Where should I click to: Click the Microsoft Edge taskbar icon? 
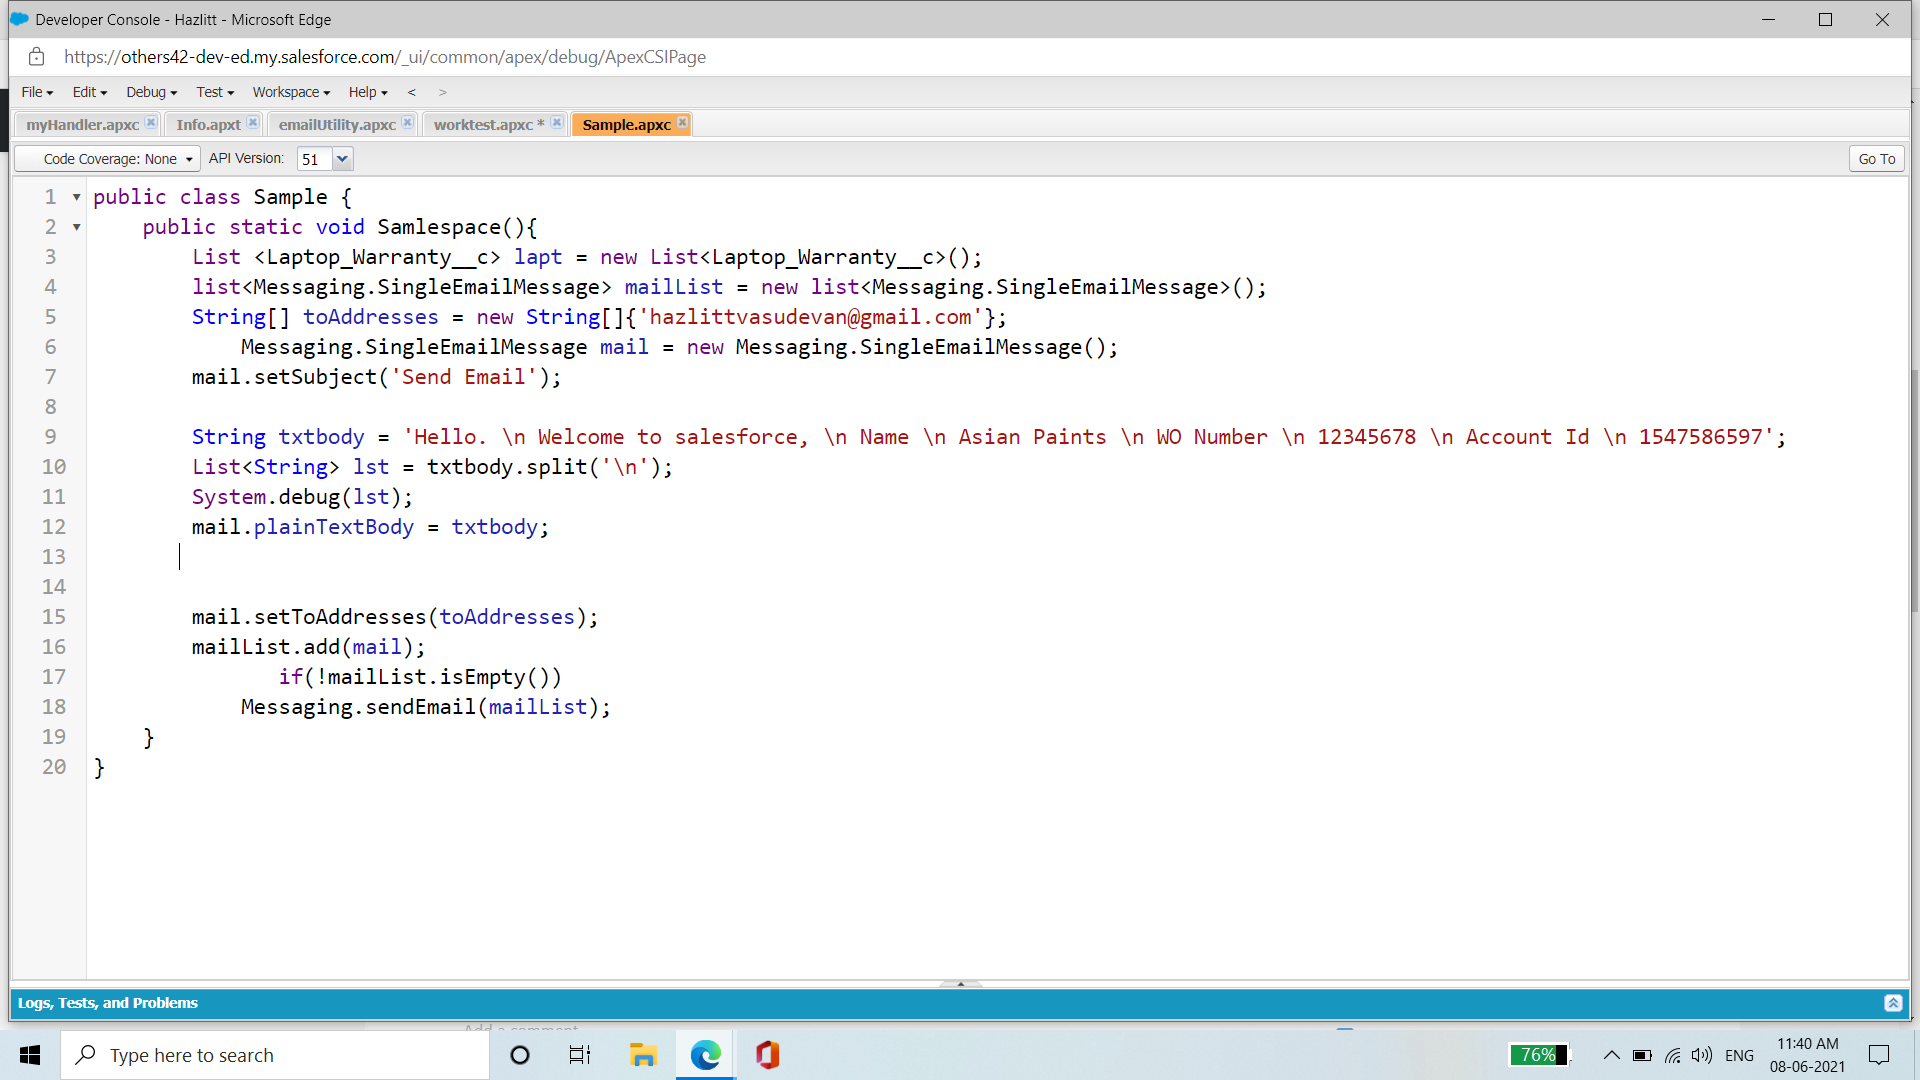706,1054
